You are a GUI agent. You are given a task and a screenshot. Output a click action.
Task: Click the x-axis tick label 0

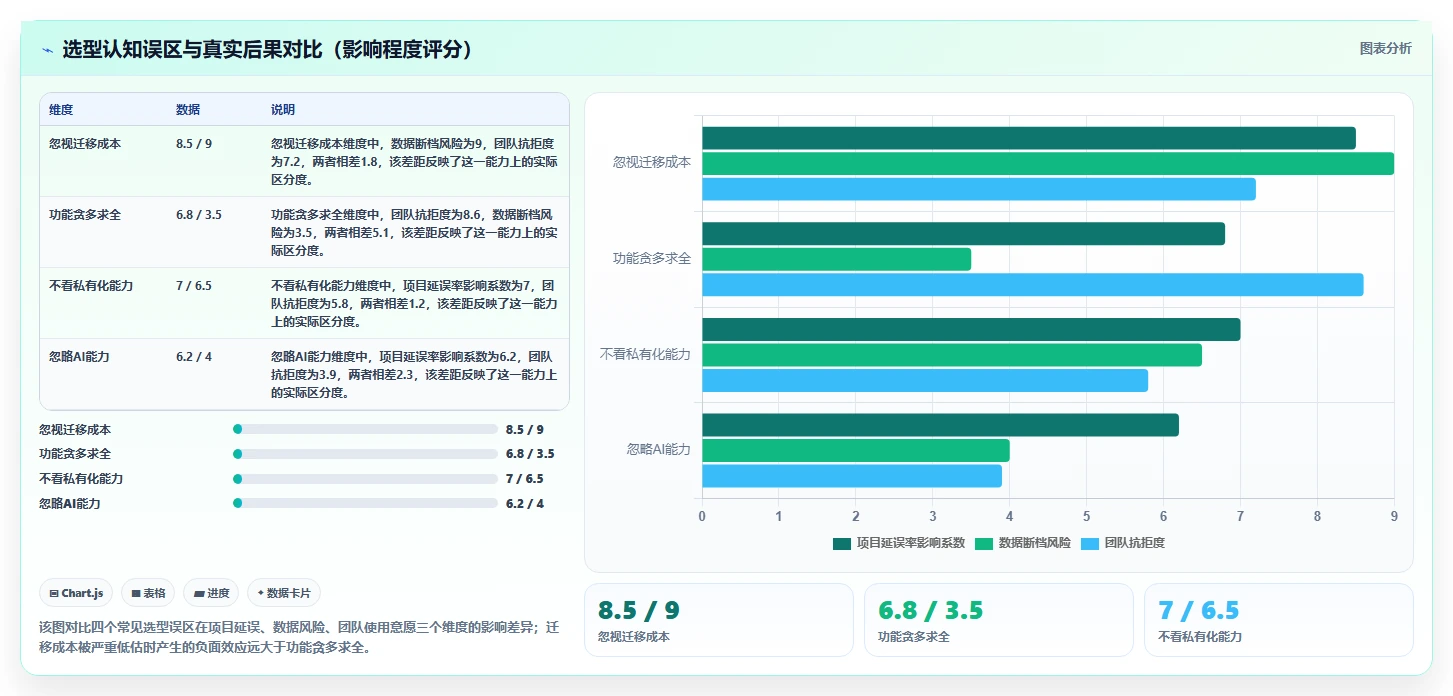[702, 516]
